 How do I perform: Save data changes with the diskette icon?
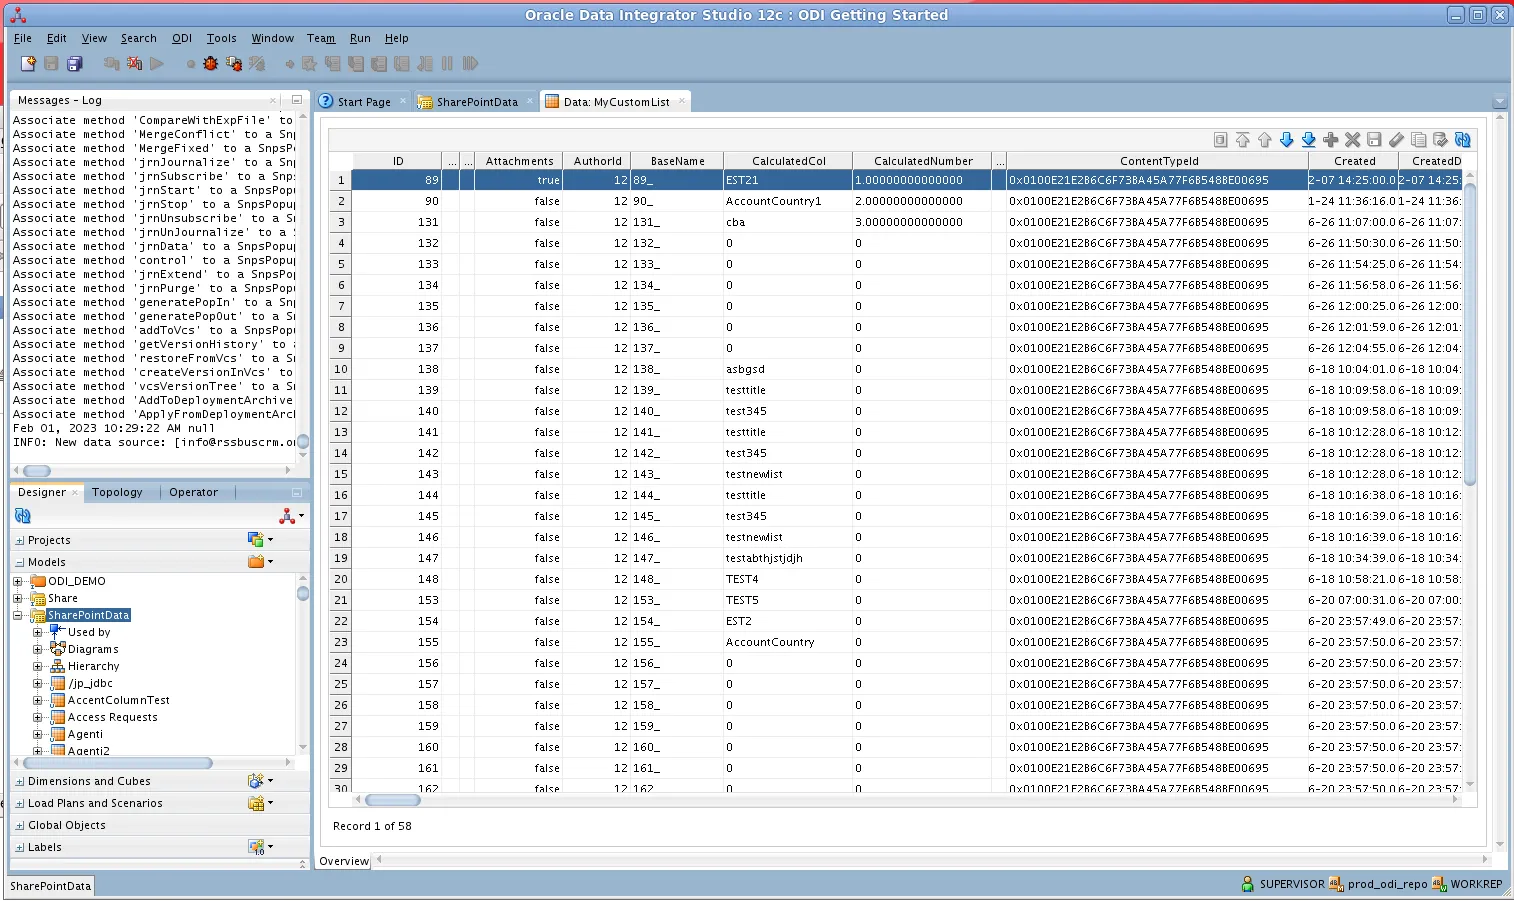tap(1375, 141)
